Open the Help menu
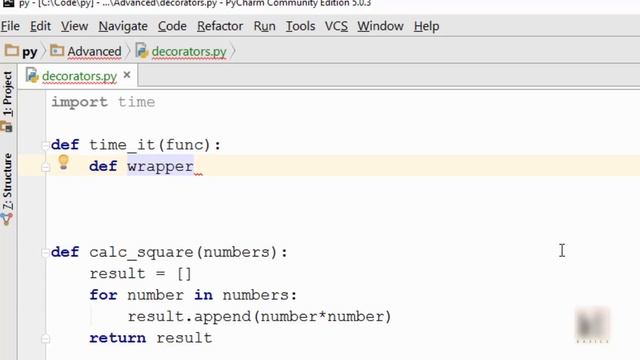This screenshot has width=640, height=360. 427,26
